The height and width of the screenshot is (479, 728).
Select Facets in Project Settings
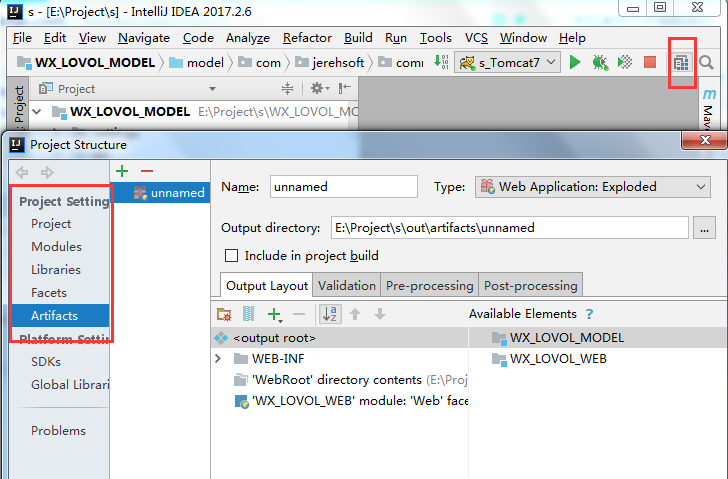tap(49, 293)
